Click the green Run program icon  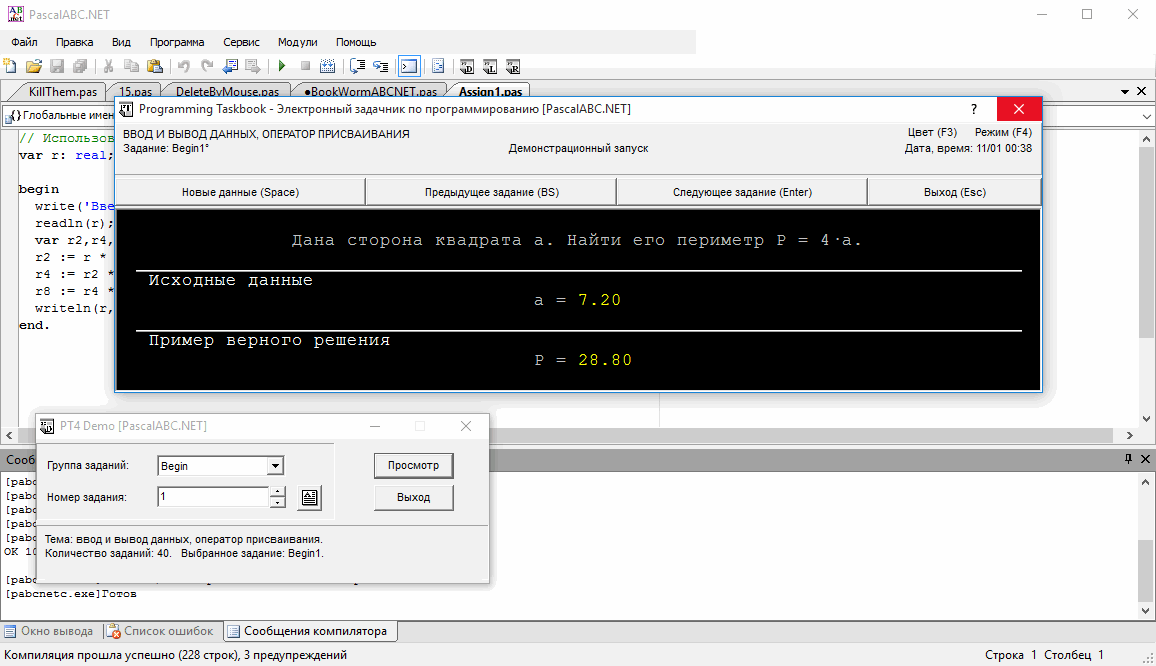tap(283, 66)
